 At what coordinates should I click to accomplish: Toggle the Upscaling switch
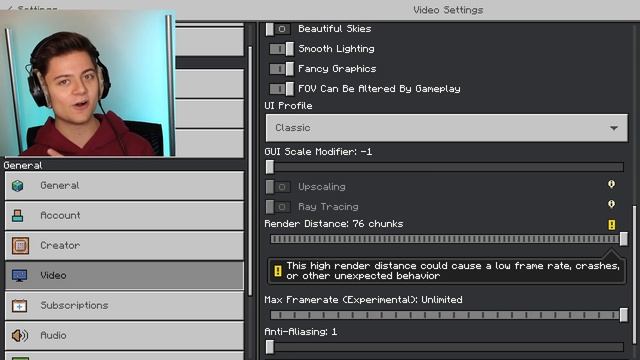click(x=278, y=187)
